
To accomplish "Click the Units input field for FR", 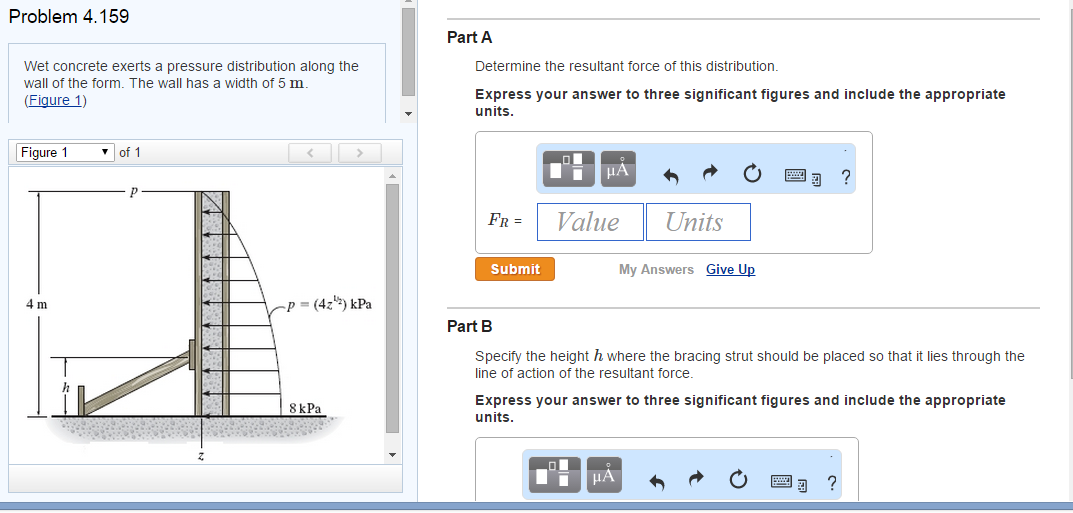I will (x=698, y=222).
